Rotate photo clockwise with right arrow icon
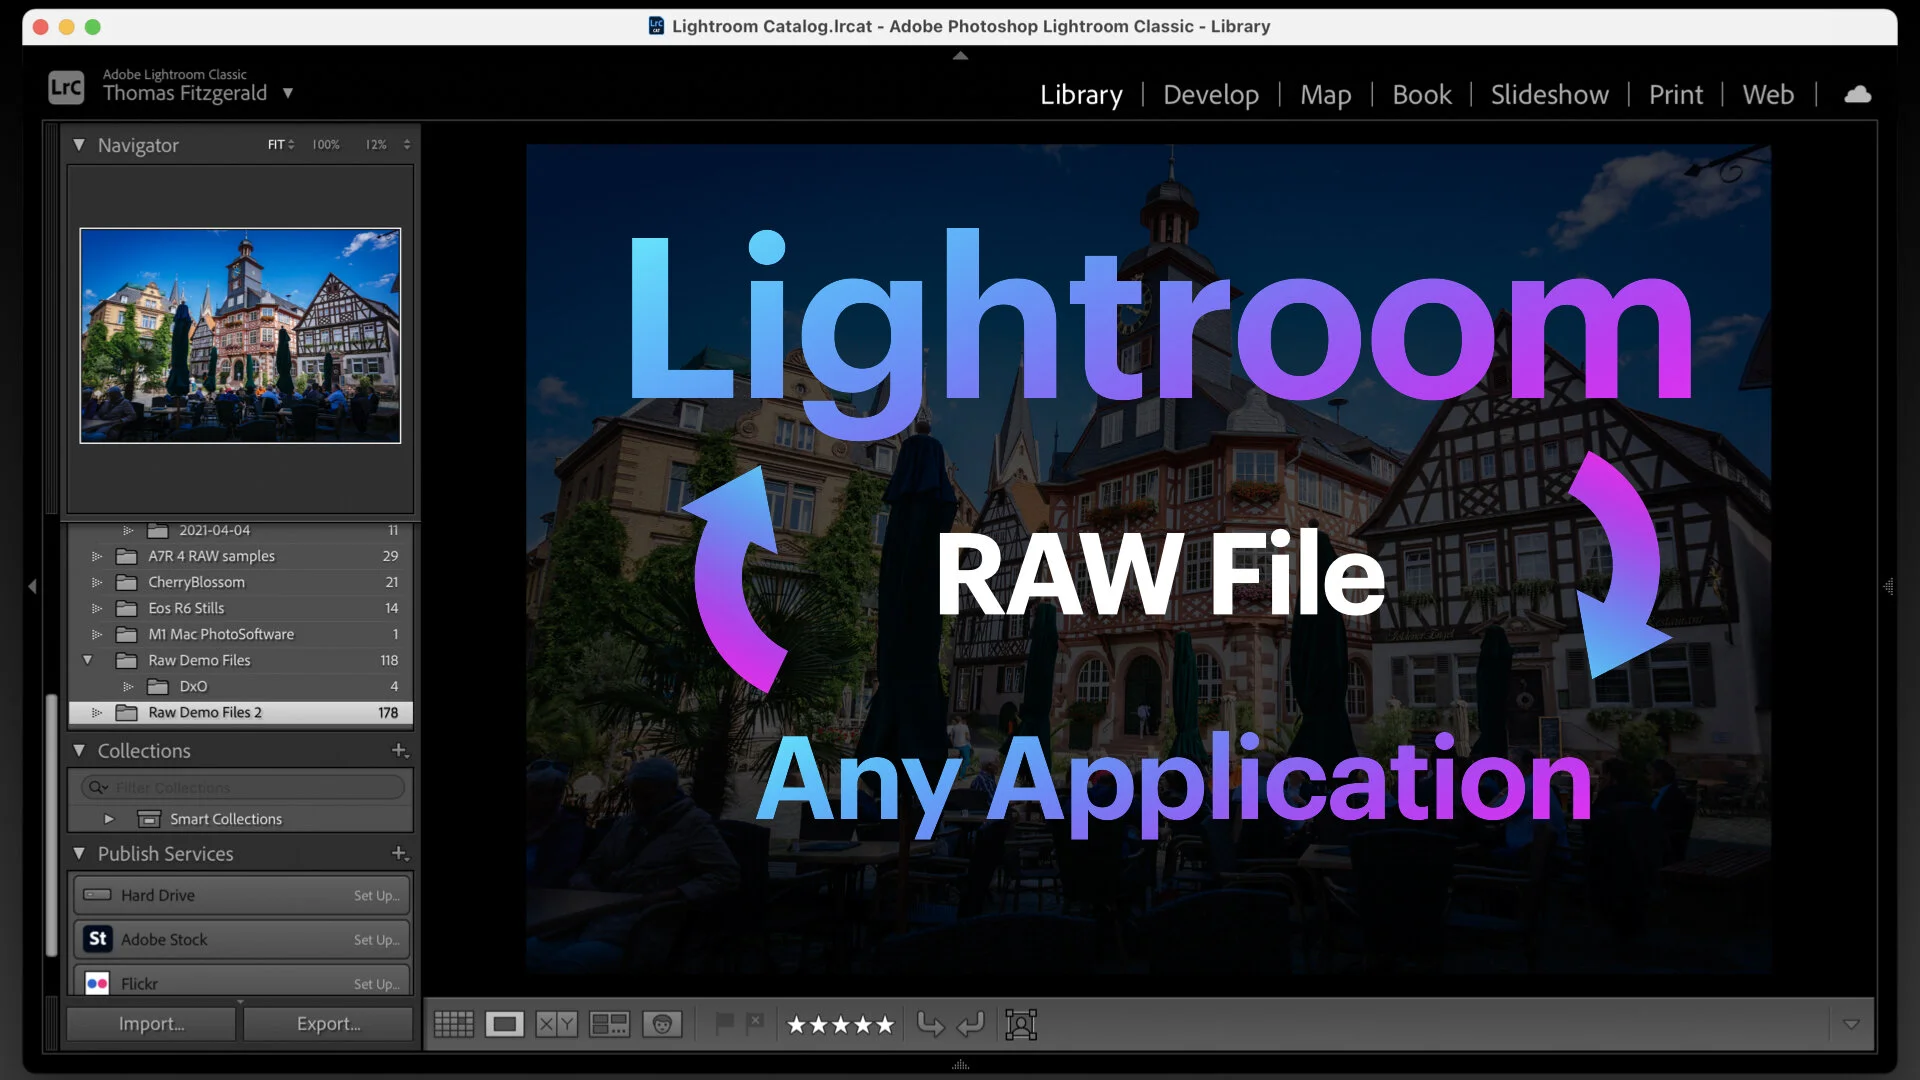 coord(970,1024)
